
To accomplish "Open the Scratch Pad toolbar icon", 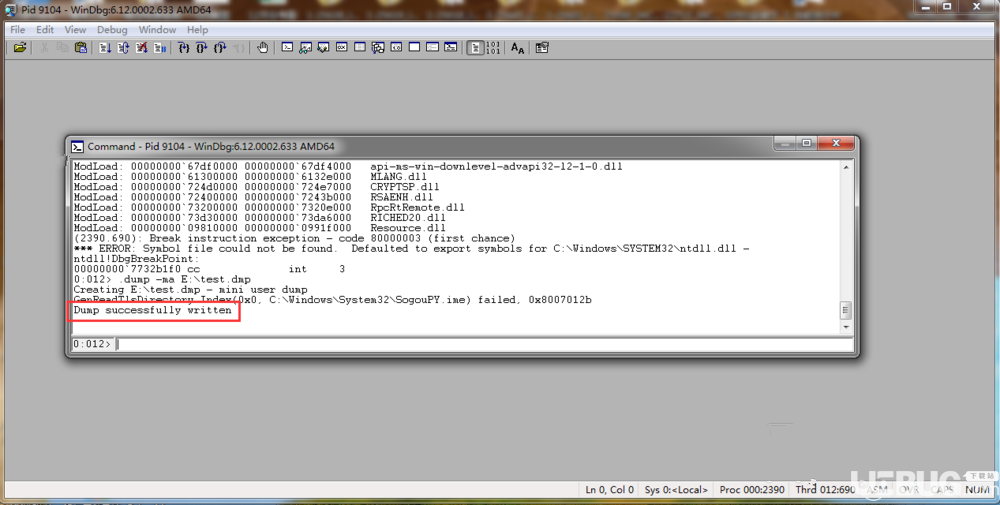I will click(415, 48).
